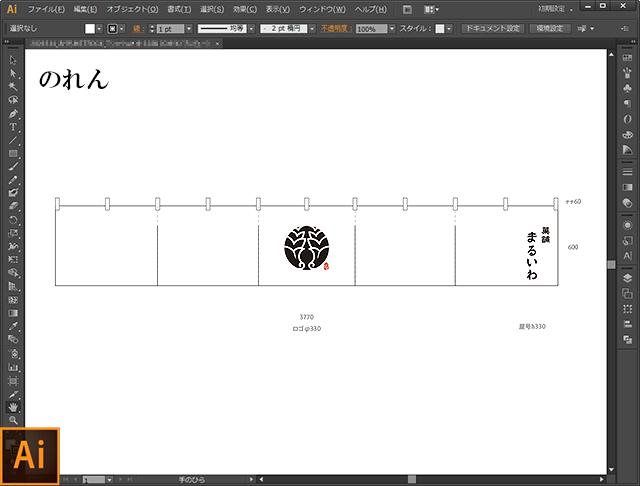Viewport: 640px width, 486px height.
Task: Open the Brushes panel icon
Action: pyautogui.click(x=627, y=73)
